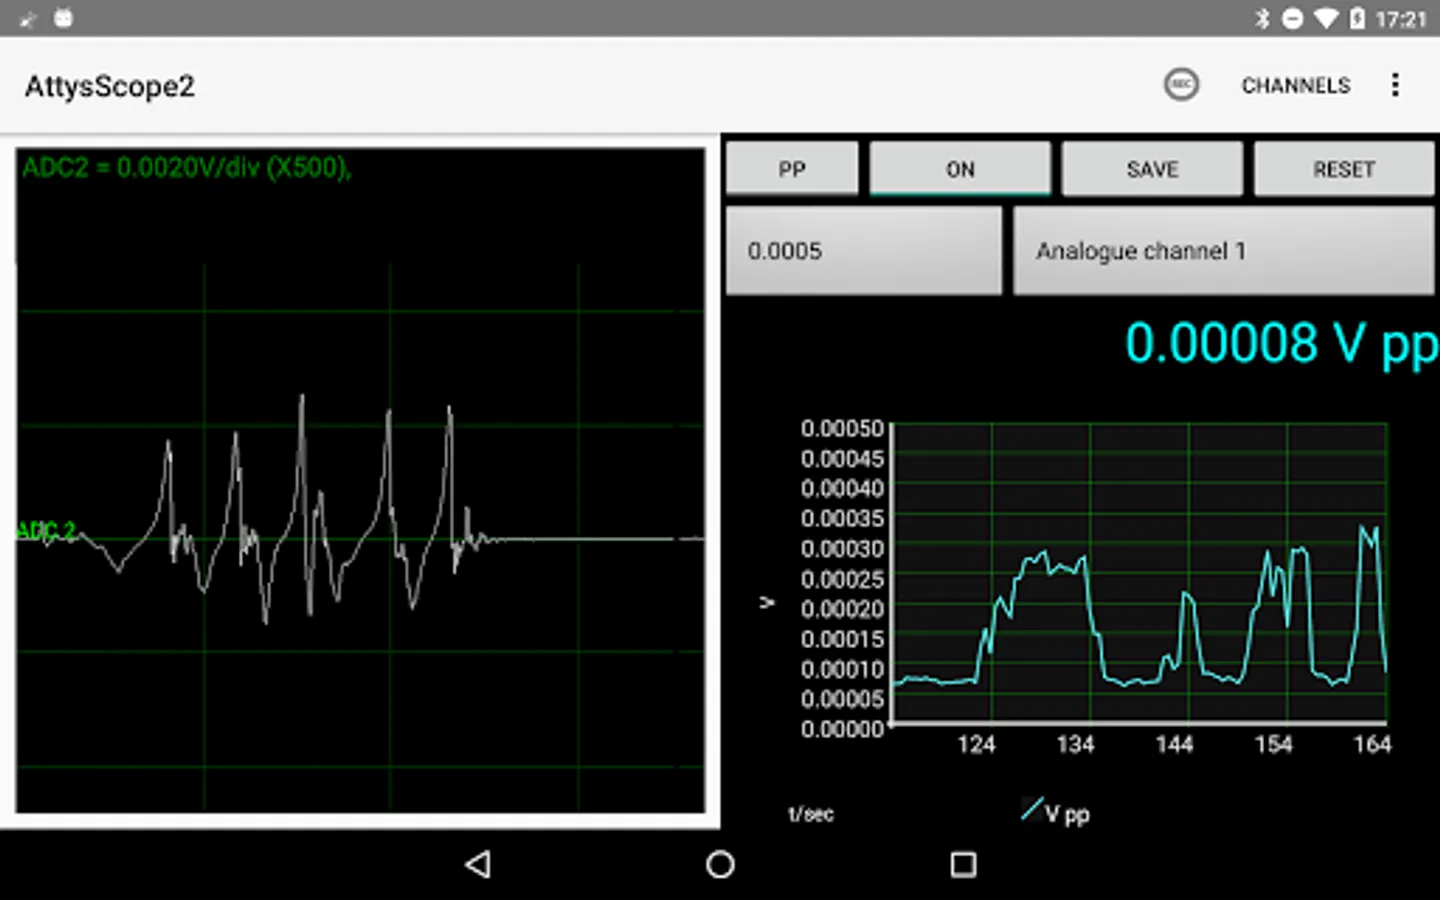The image size is (1440, 900).
Task: Tap the SAVE button
Action: [x=1152, y=169]
